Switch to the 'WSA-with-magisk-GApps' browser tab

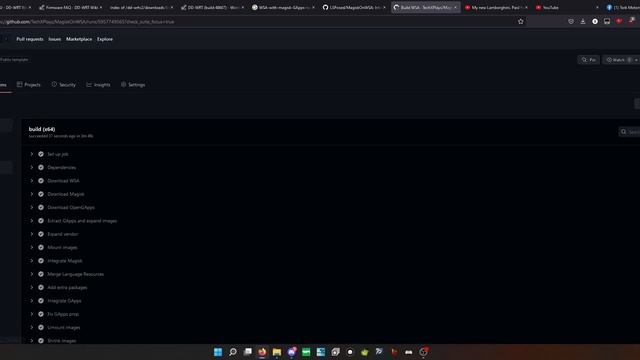coord(283,7)
